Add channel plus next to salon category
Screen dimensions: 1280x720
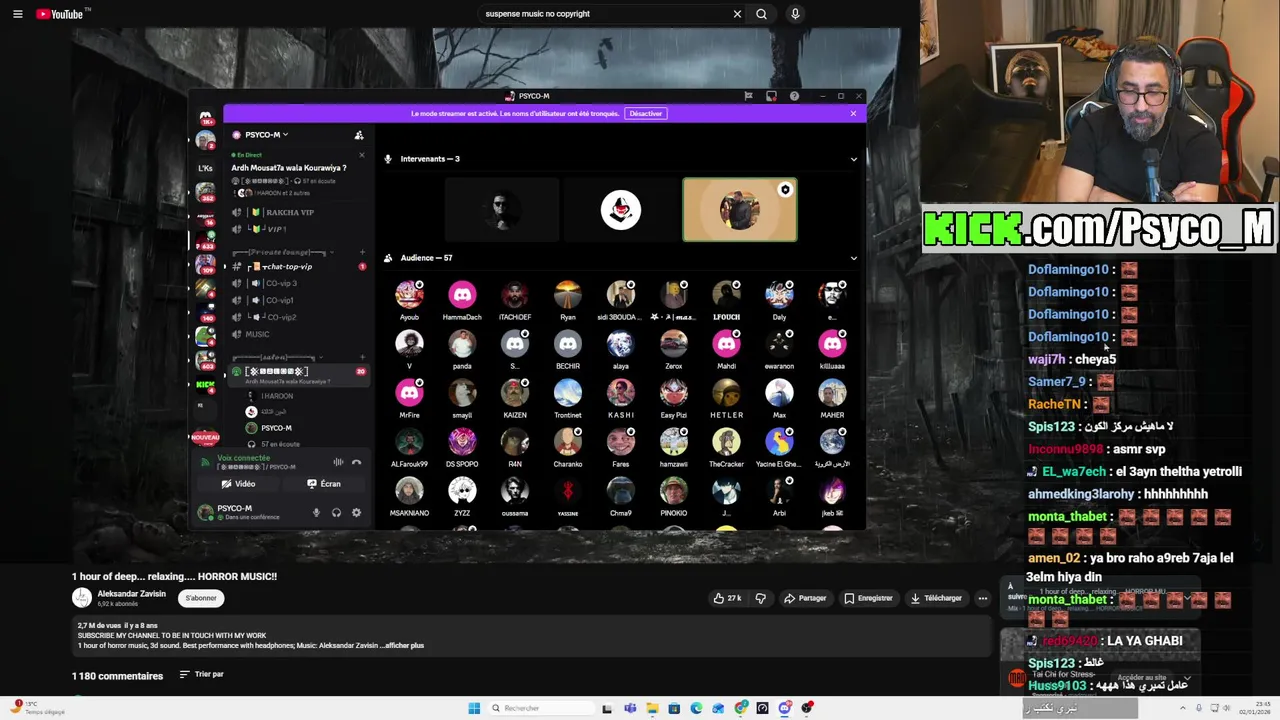361,357
